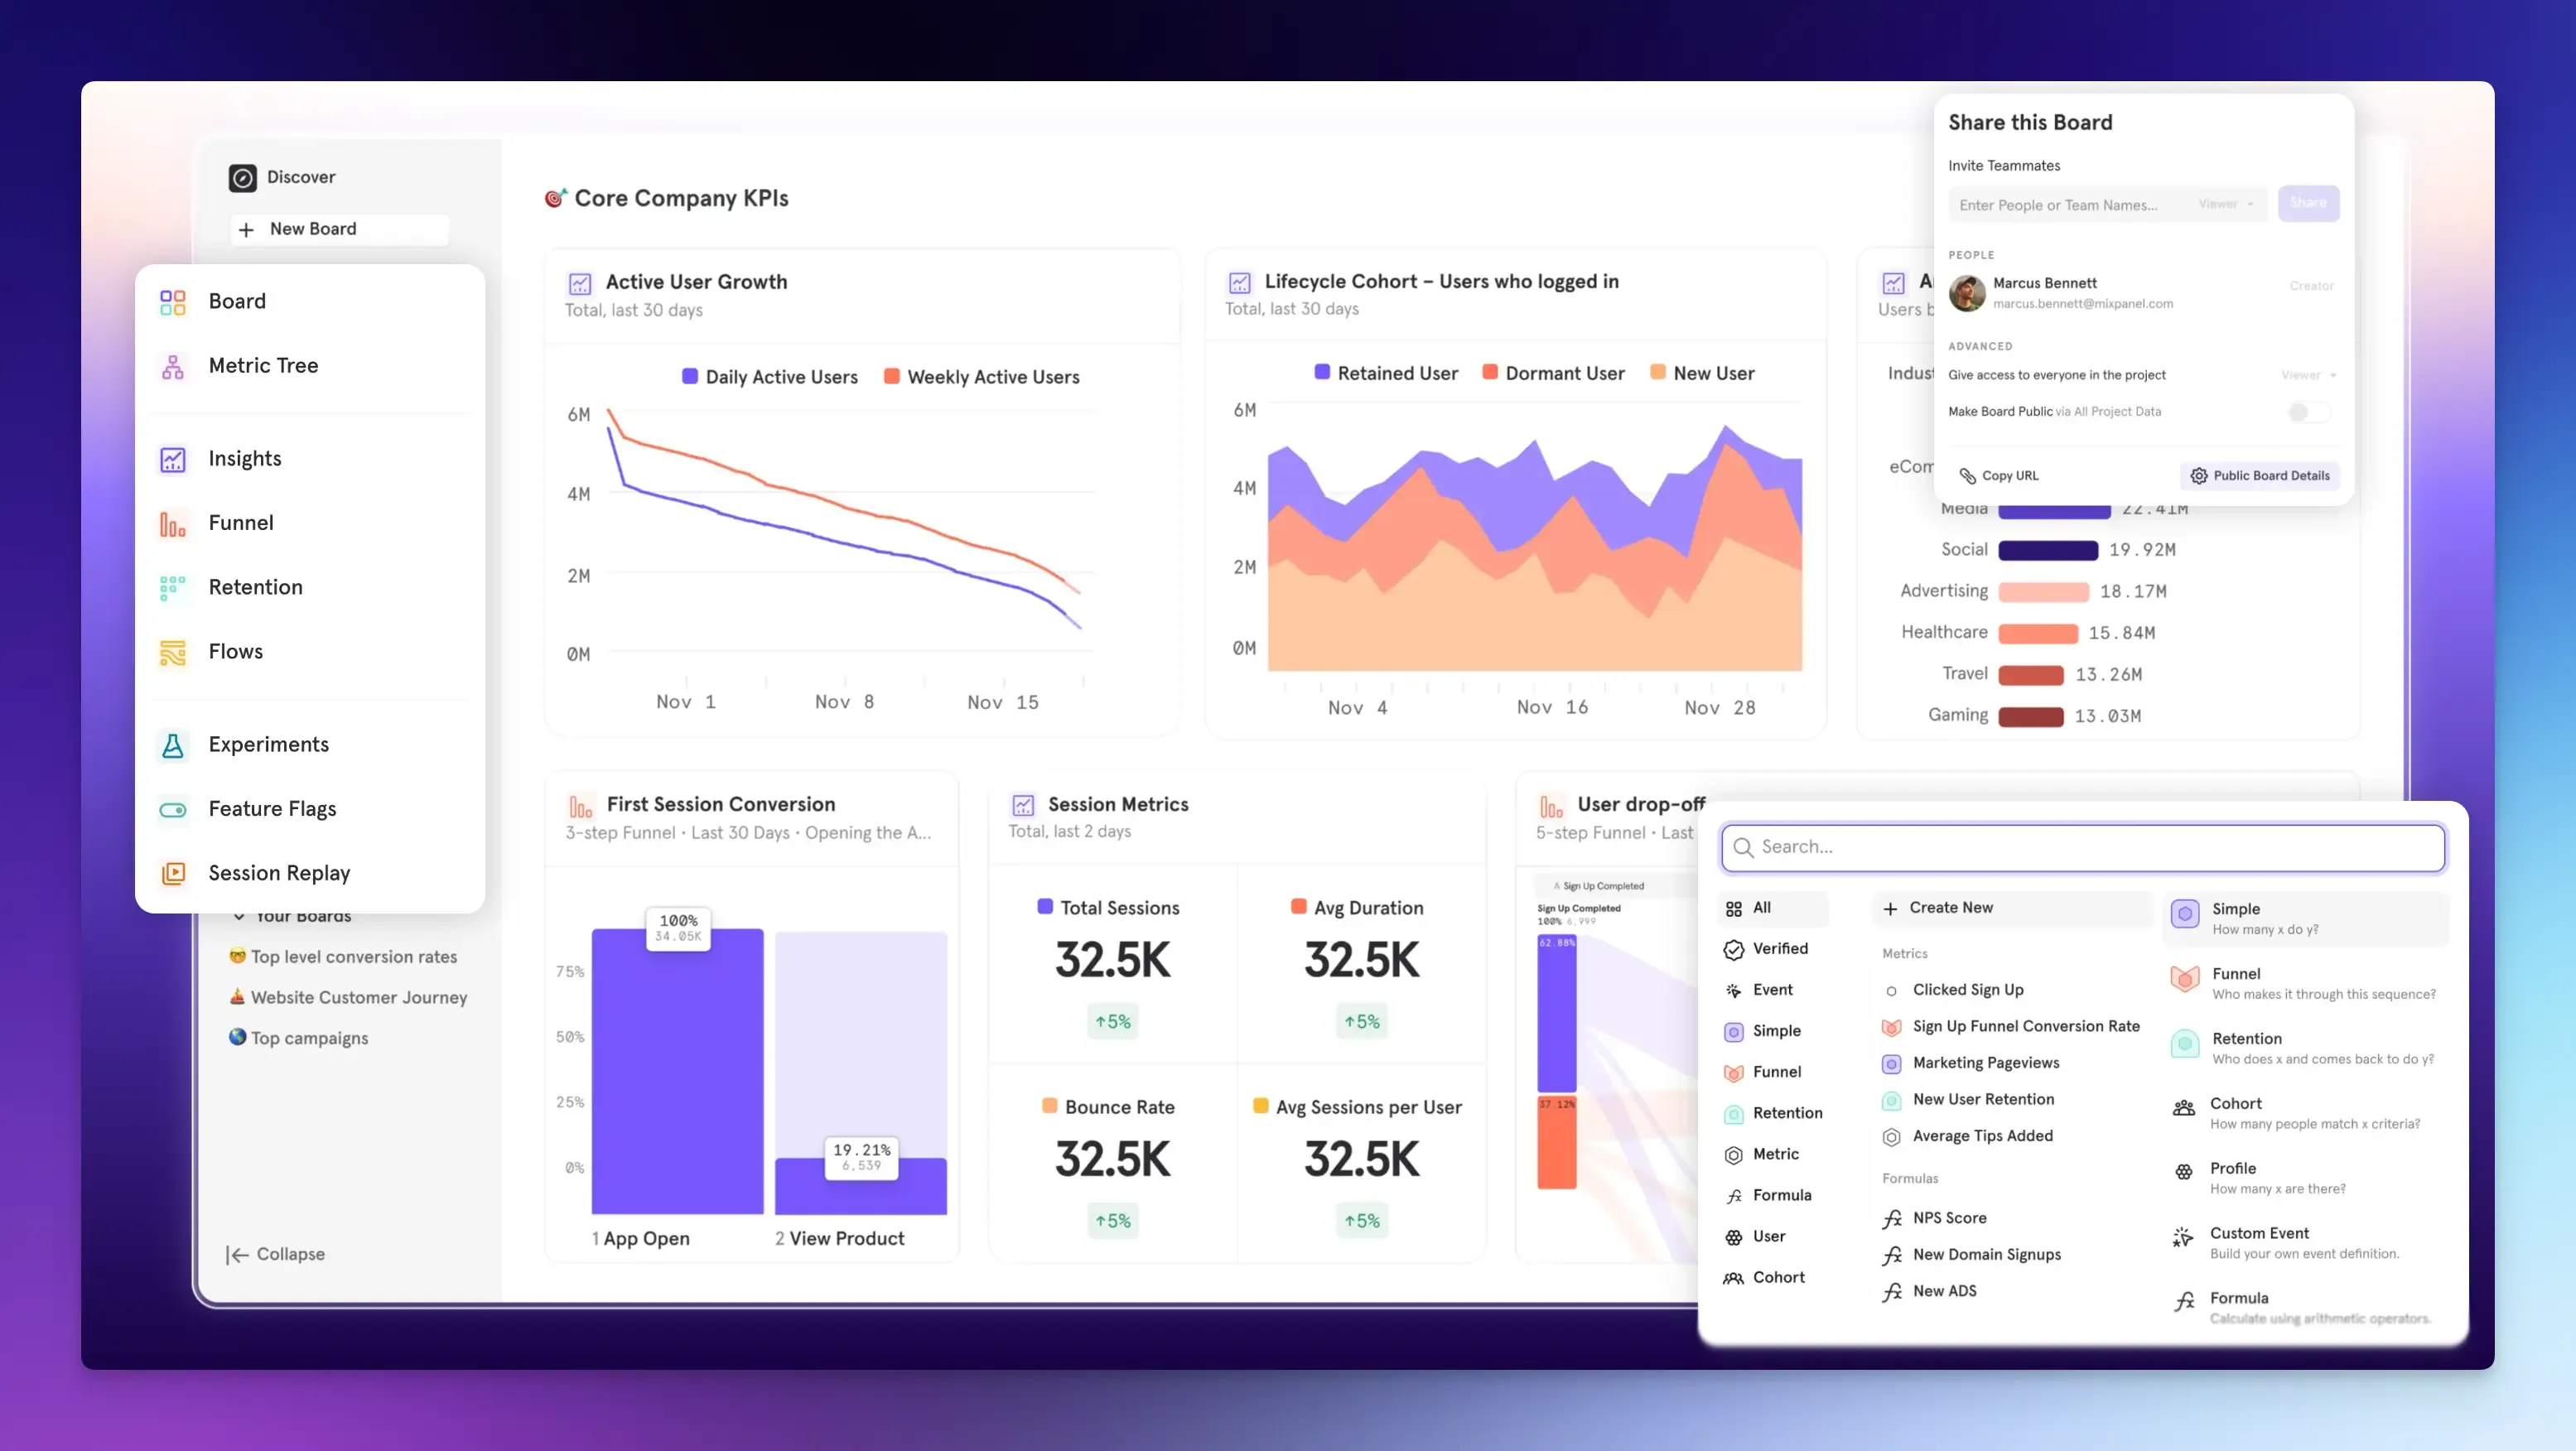Open the Funnel report builder

pos(240,522)
